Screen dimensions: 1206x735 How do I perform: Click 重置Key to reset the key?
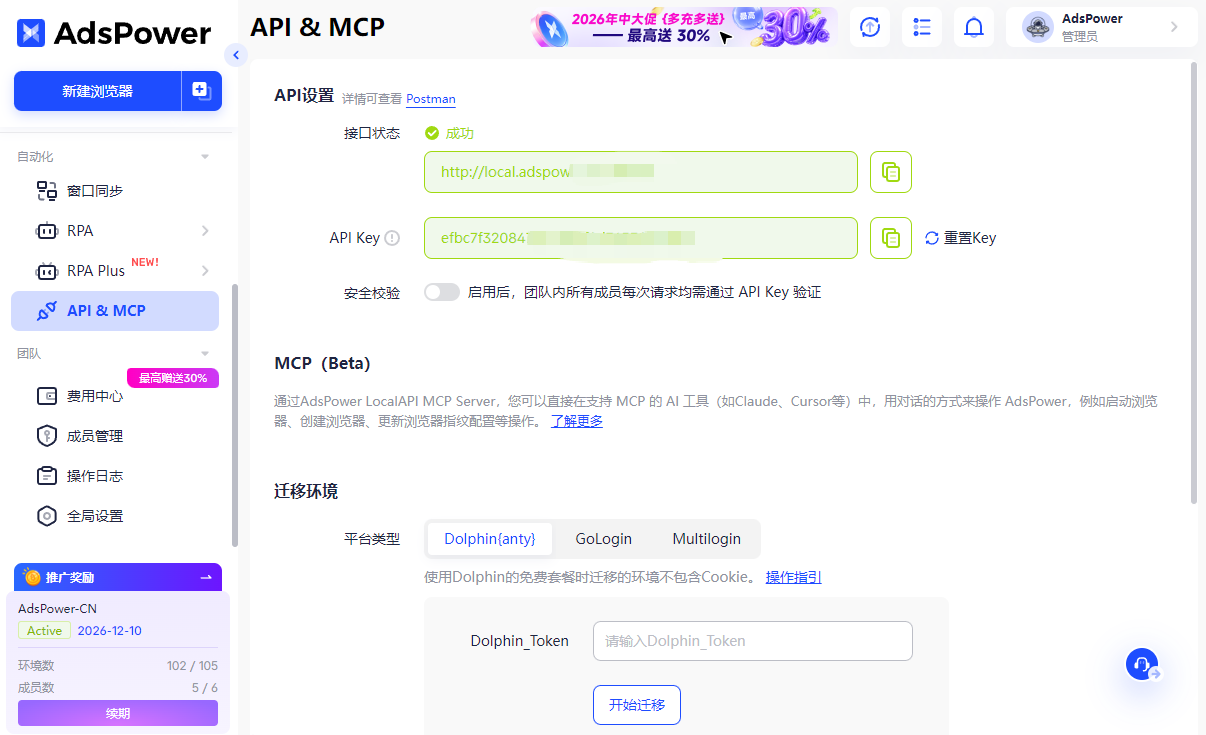[x=960, y=238]
